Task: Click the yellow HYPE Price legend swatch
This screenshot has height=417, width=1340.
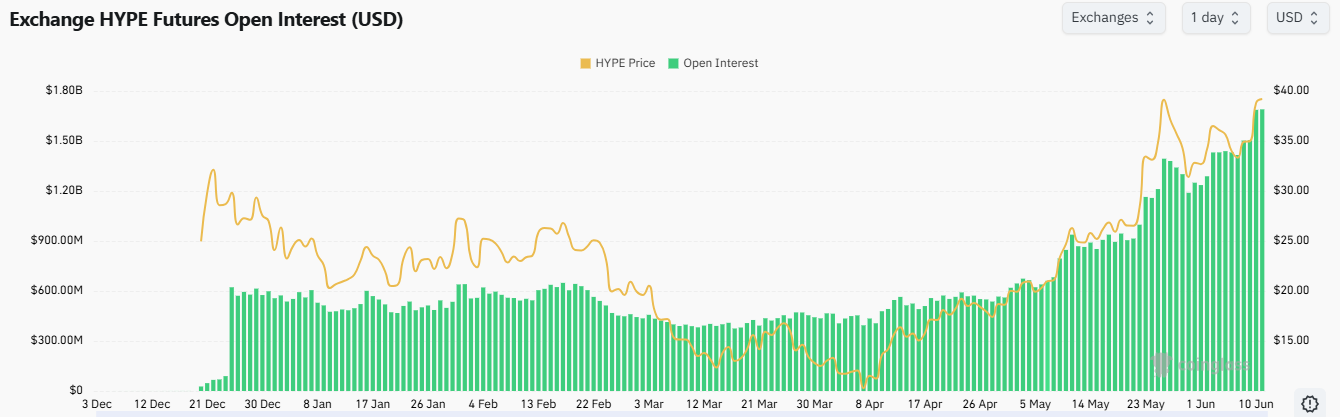Action: tap(585, 63)
